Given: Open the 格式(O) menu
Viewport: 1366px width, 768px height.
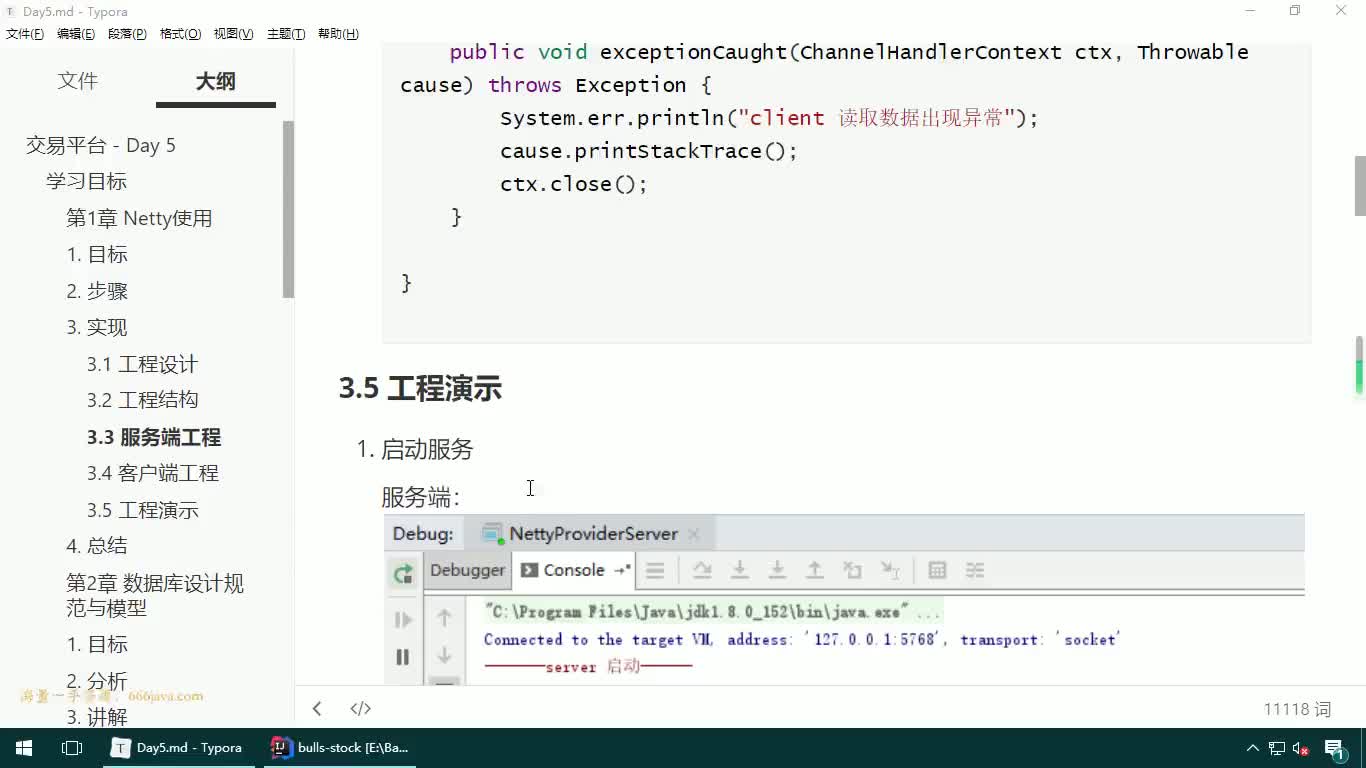Looking at the screenshot, I should point(180,34).
